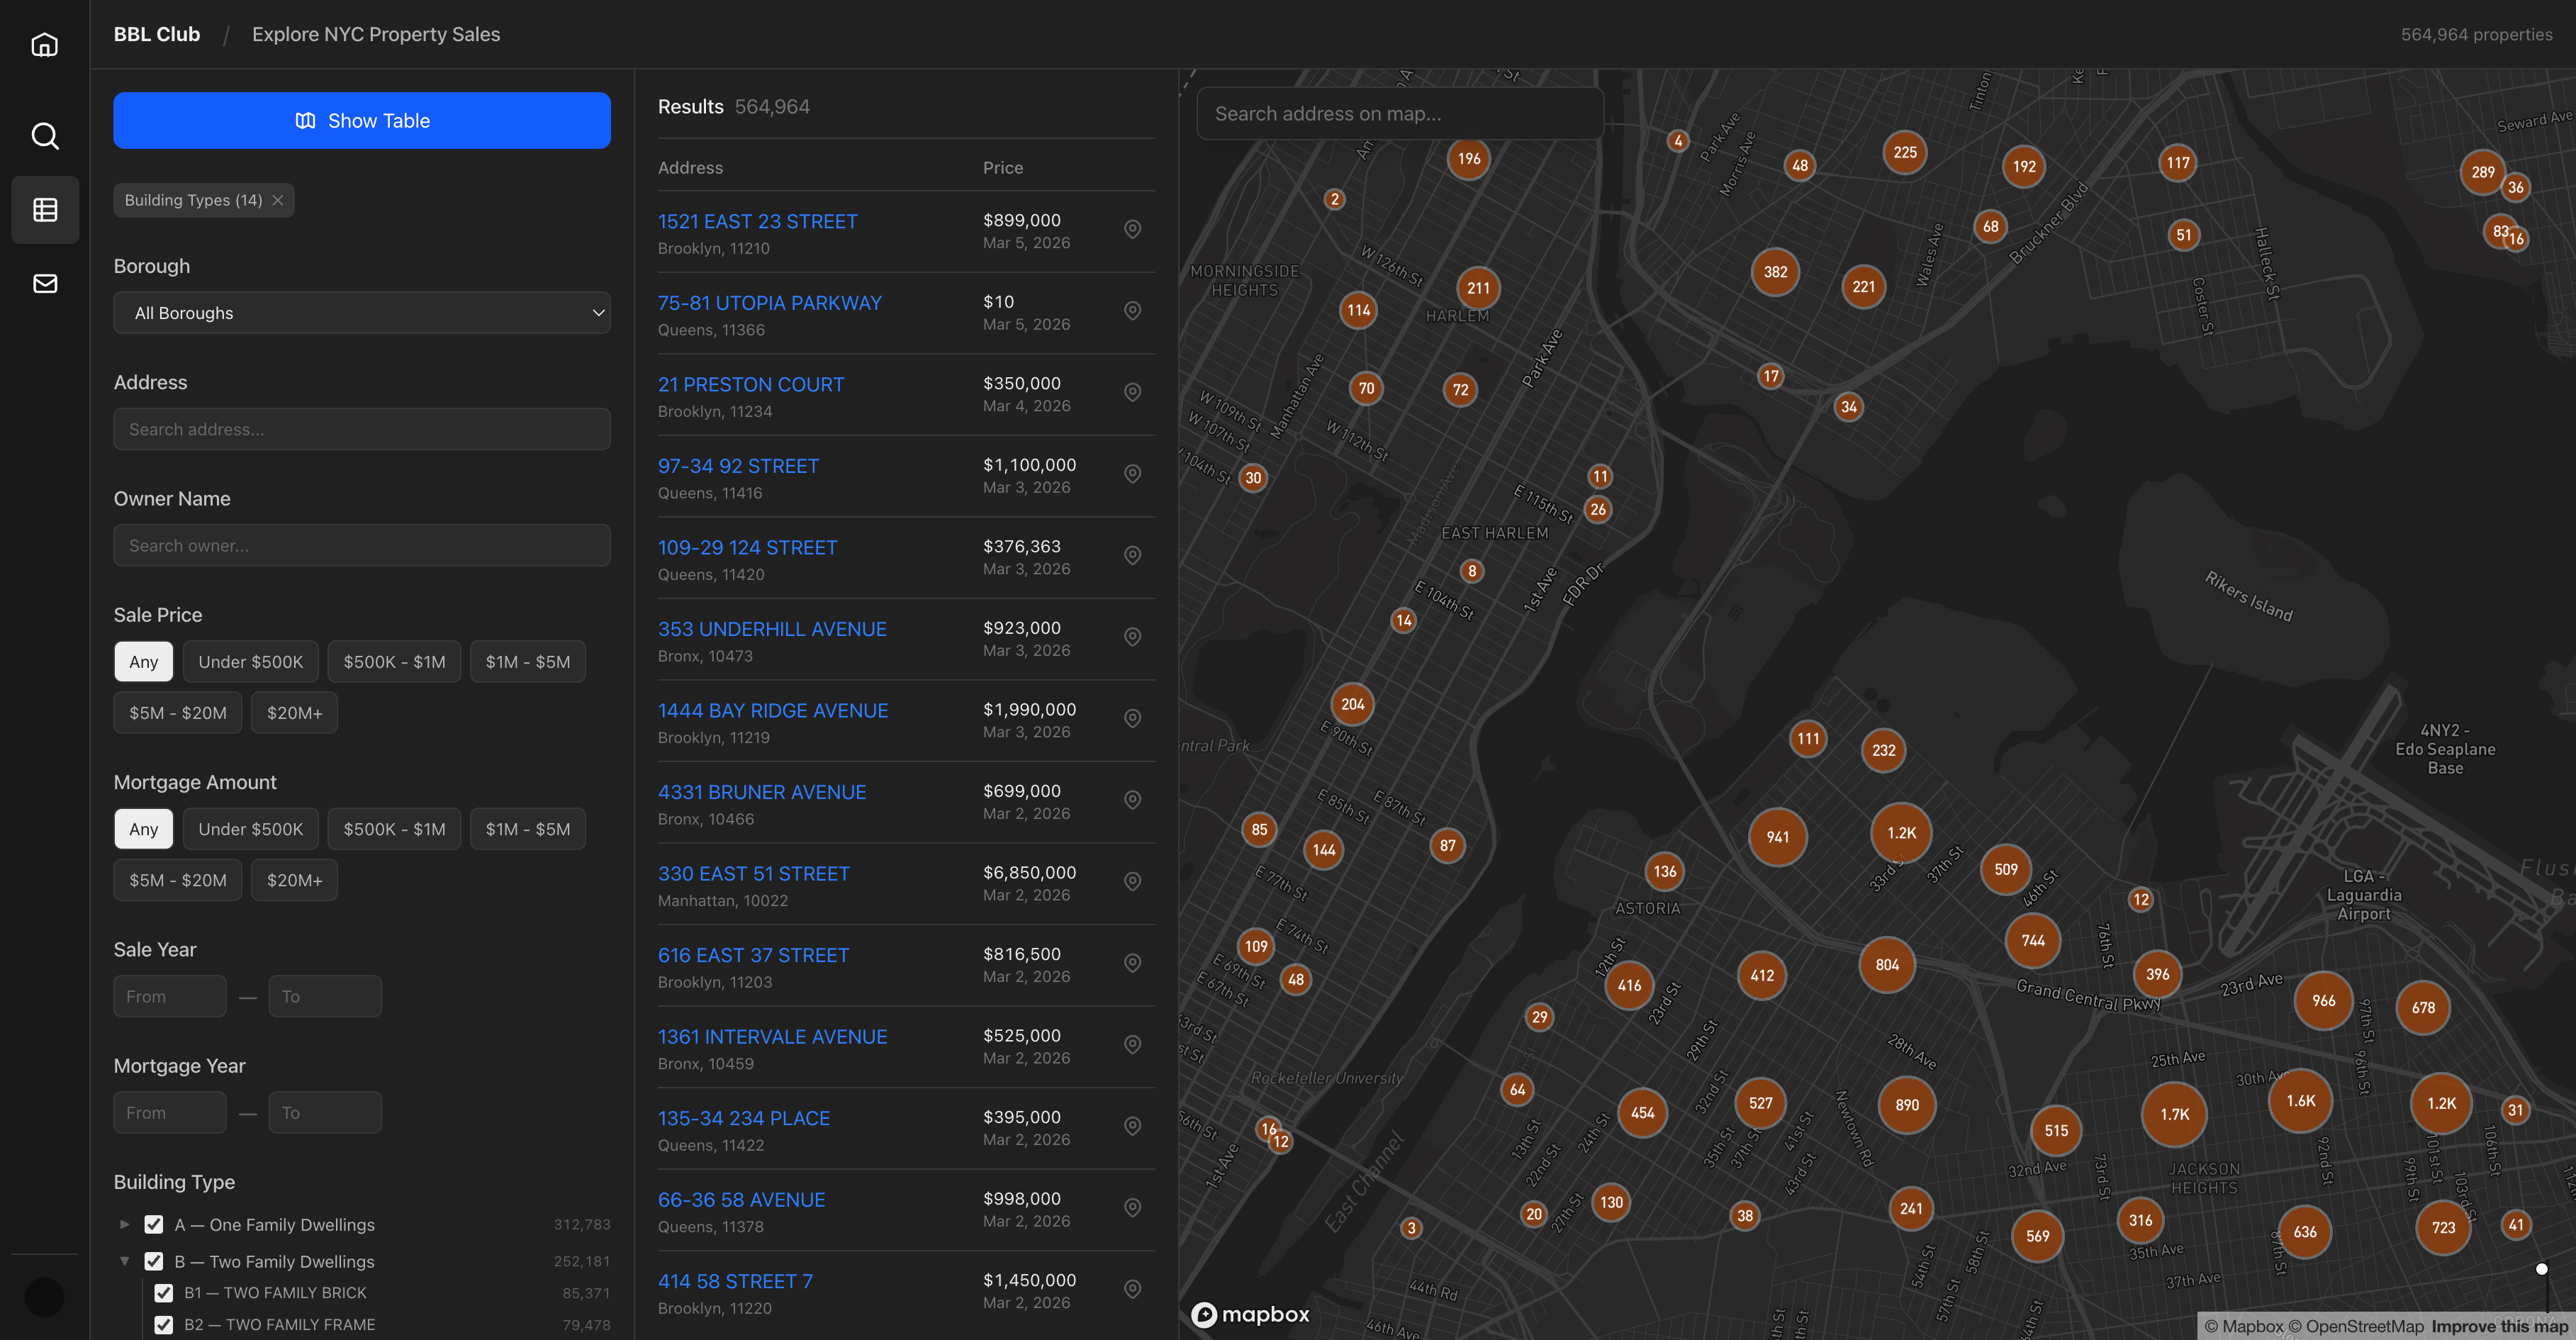Uncheck B2 — Two Family Frame
2576x1340 pixels.
(164, 1325)
